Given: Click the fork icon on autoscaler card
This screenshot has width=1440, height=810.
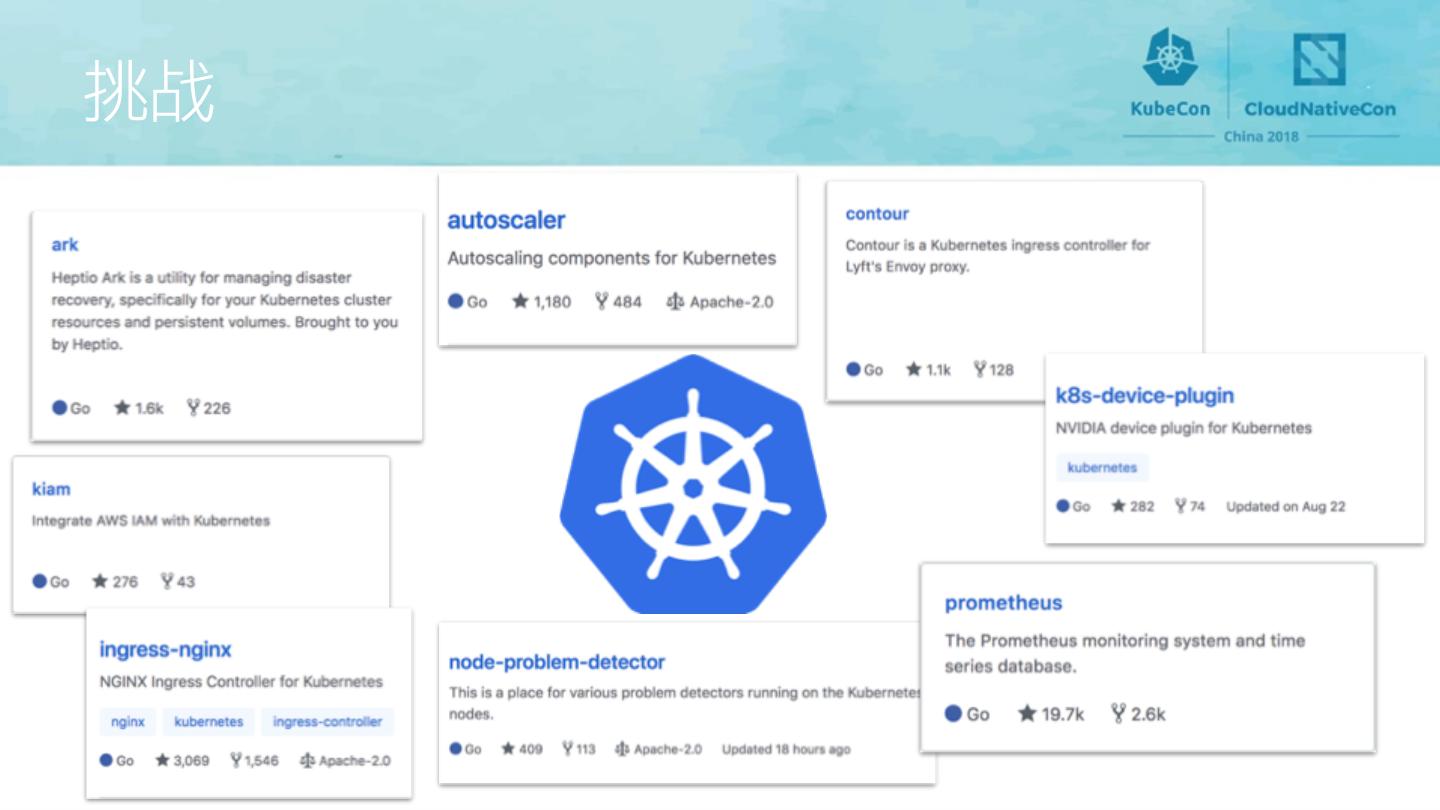Looking at the screenshot, I should tap(601, 301).
